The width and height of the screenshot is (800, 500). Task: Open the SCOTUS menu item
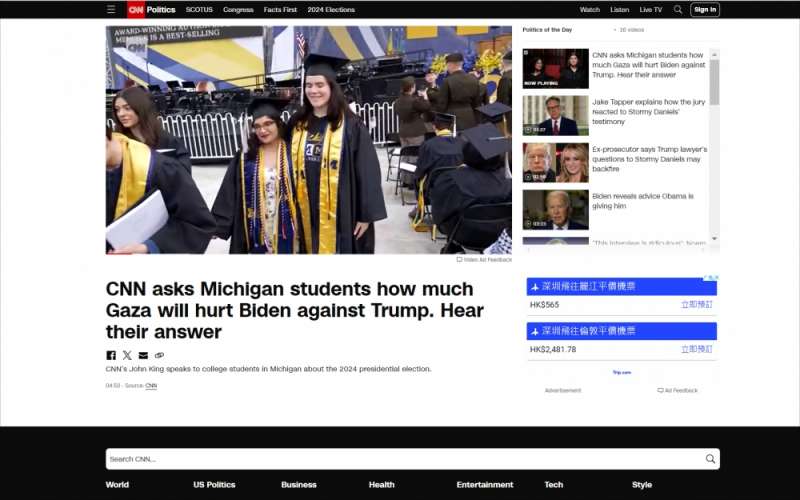199,10
